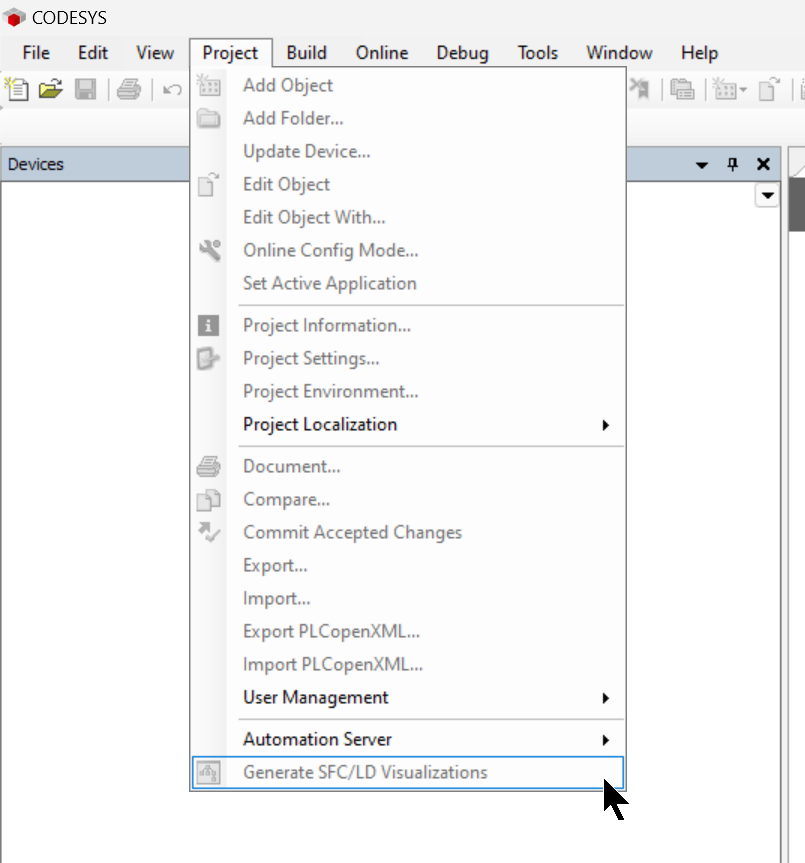
Task: Click the Document printer icon in menu
Action: coord(209,466)
